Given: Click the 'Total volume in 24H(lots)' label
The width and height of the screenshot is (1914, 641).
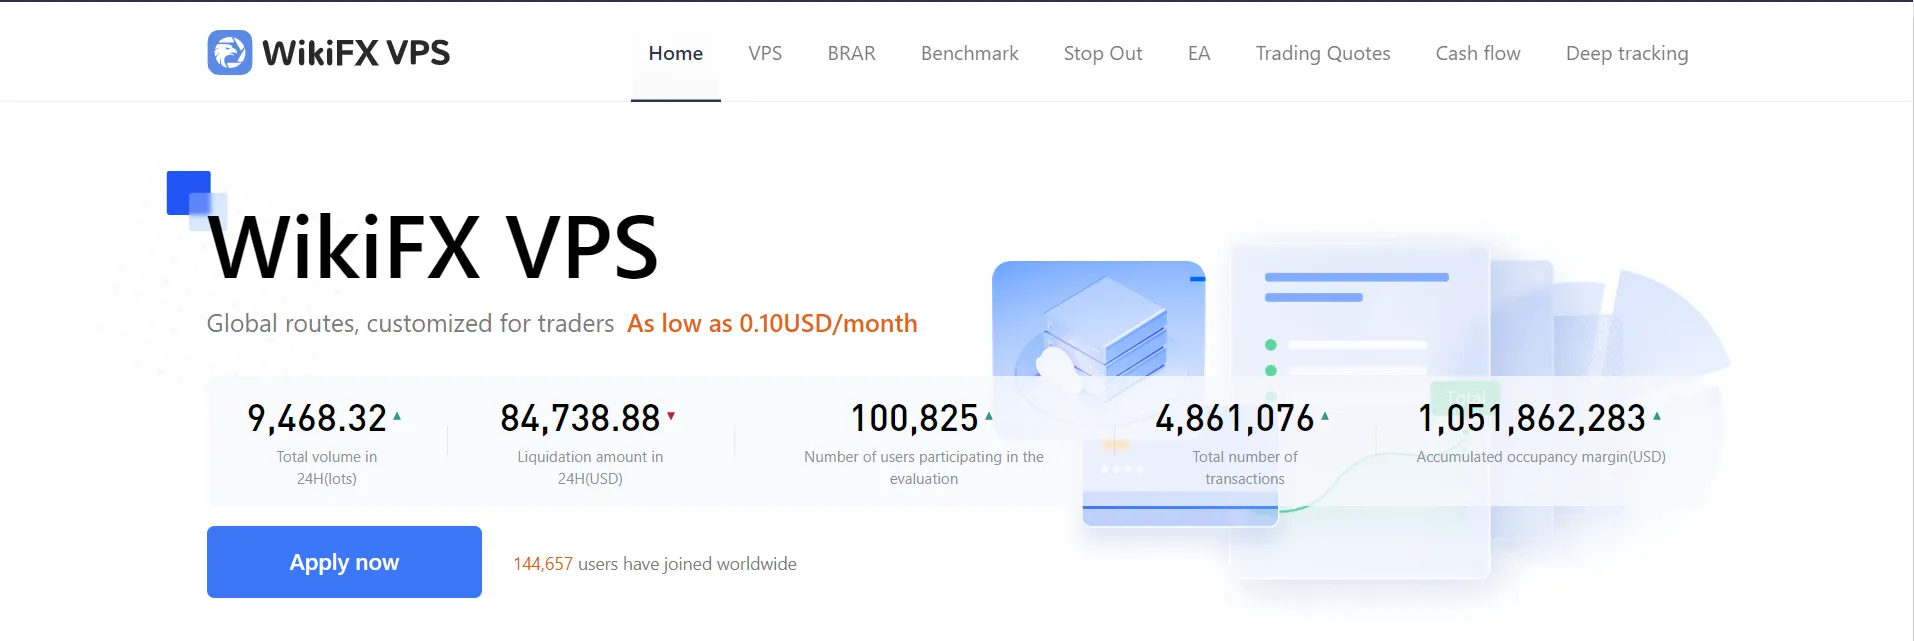Looking at the screenshot, I should (x=327, y=467).
